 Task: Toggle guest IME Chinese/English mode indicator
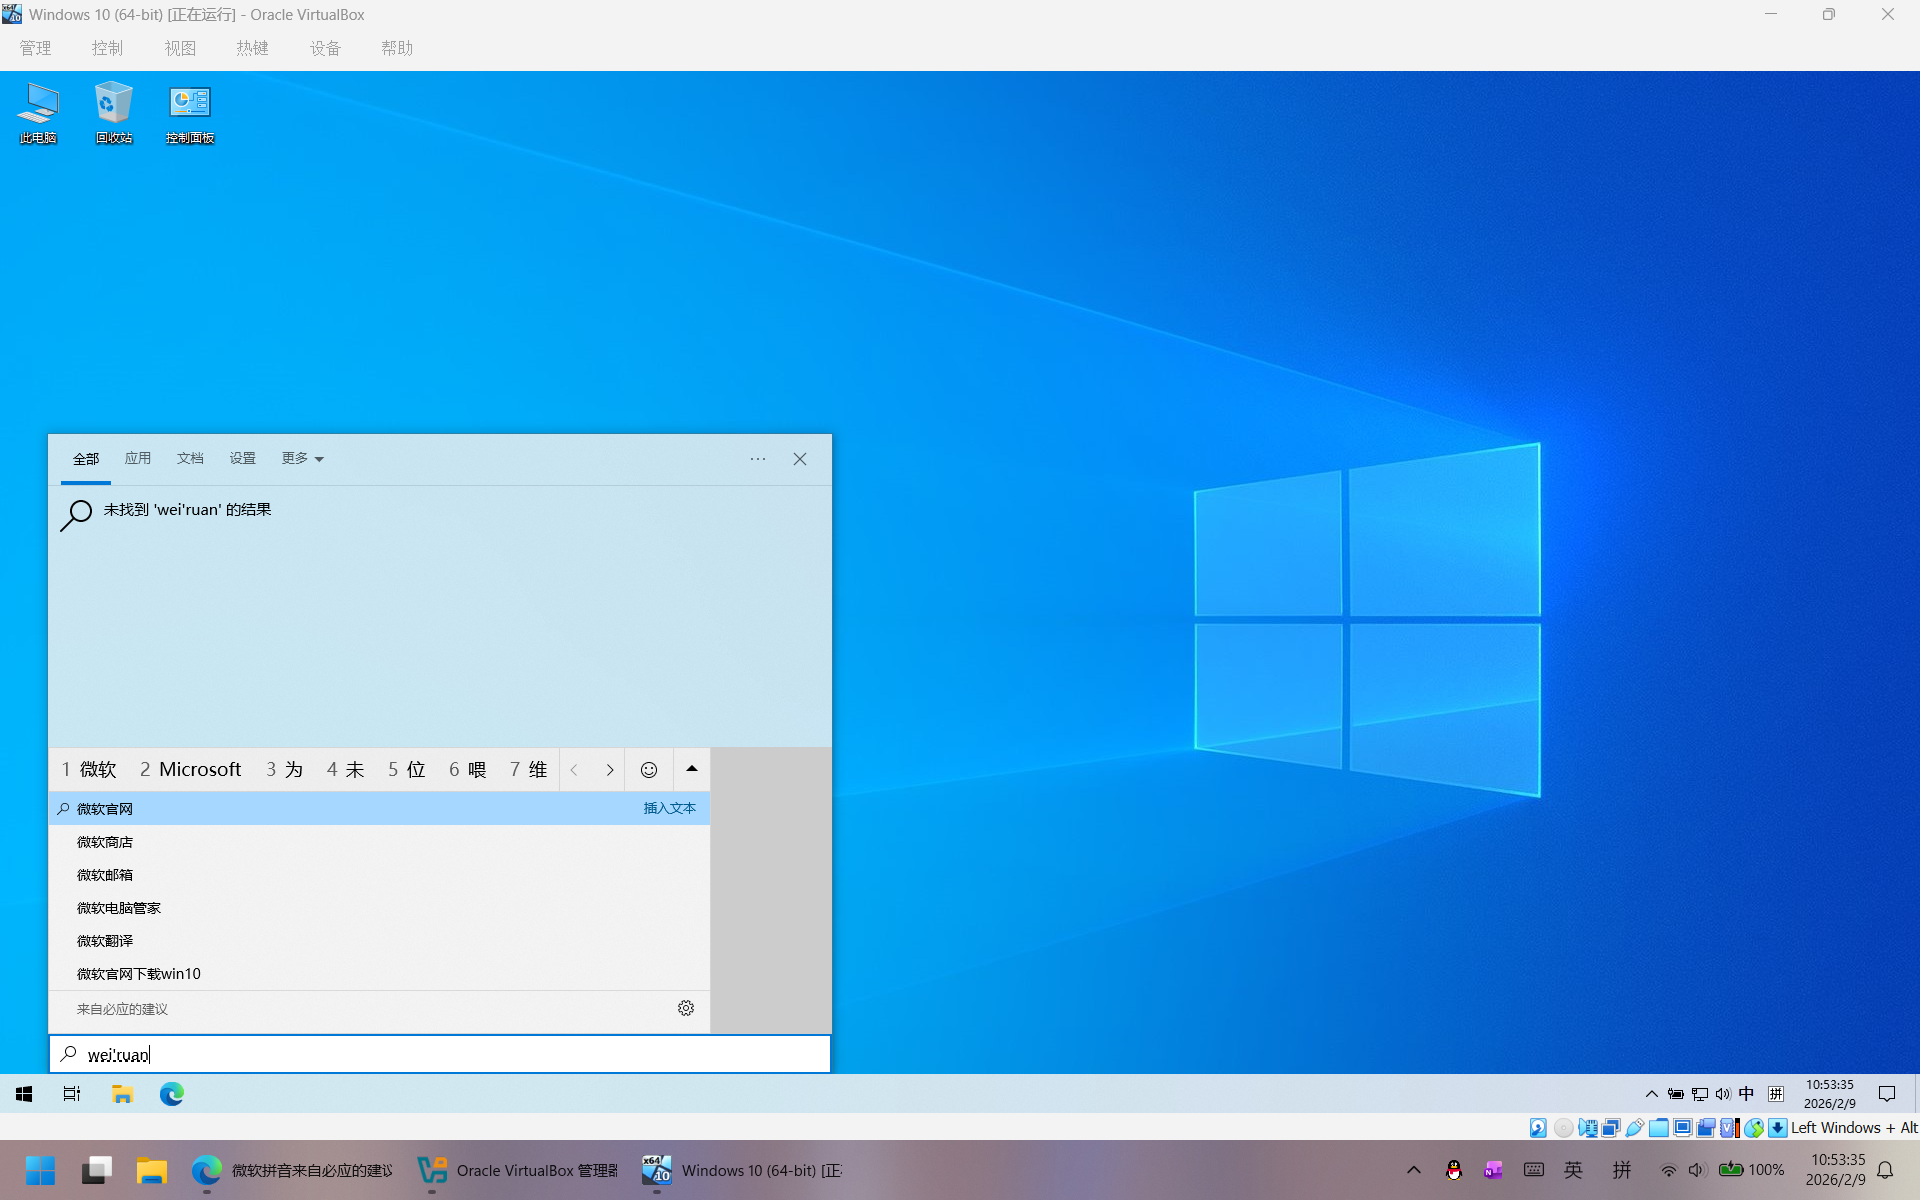(x=1746, y=1094)
